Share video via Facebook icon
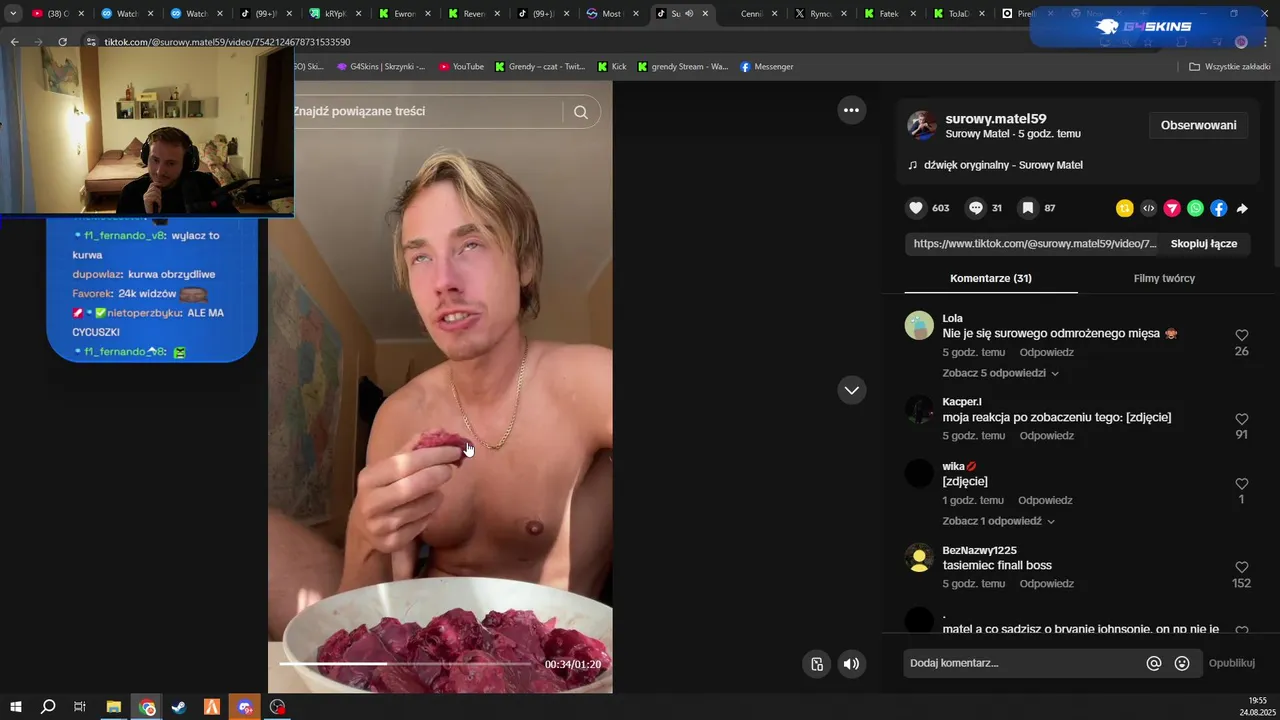The width and height of the screenshot is (1280, 720). coord(1218,208)
